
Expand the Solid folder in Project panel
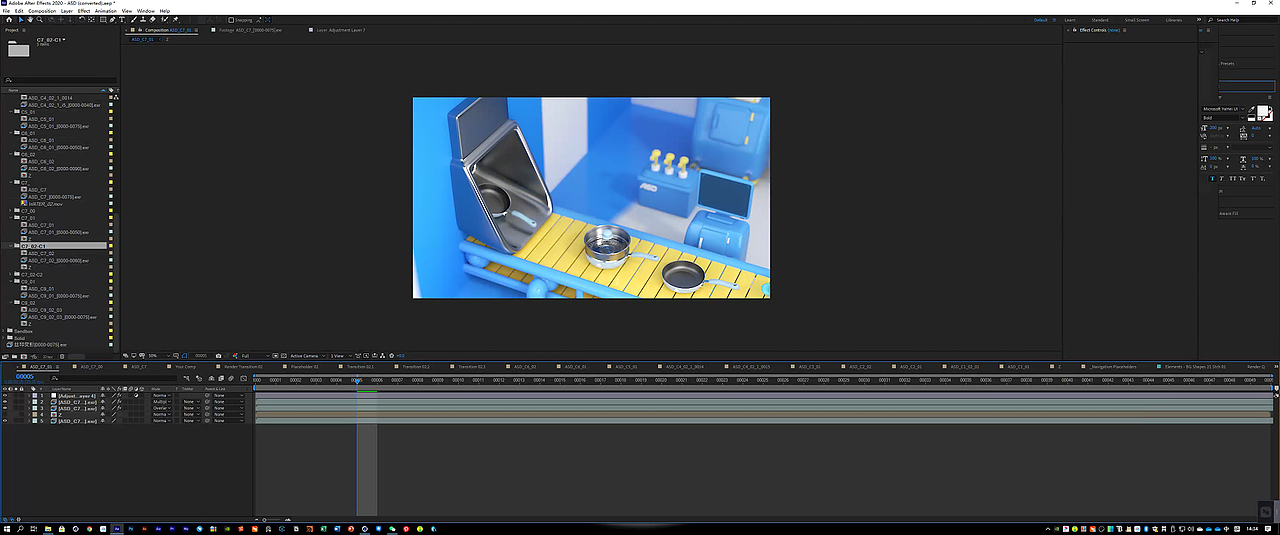[x=4, y=337]
